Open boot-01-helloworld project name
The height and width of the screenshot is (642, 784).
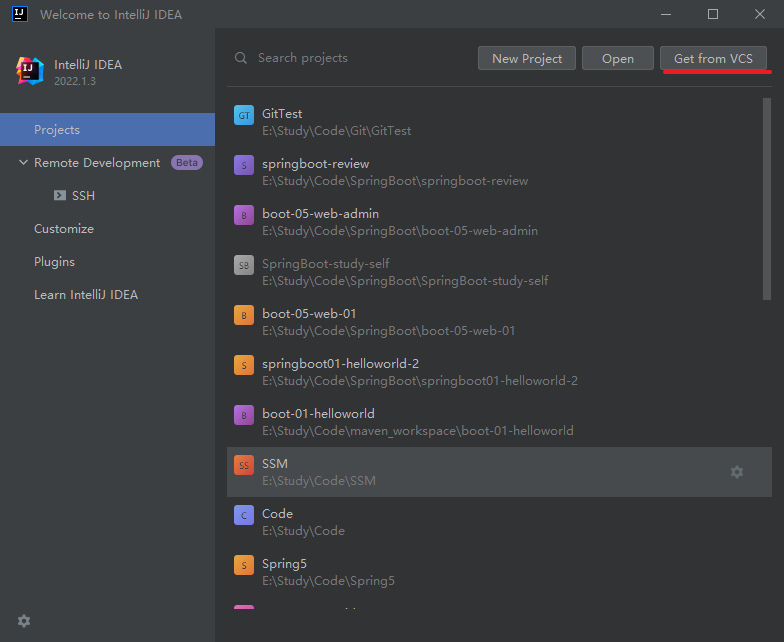point(318,414)
